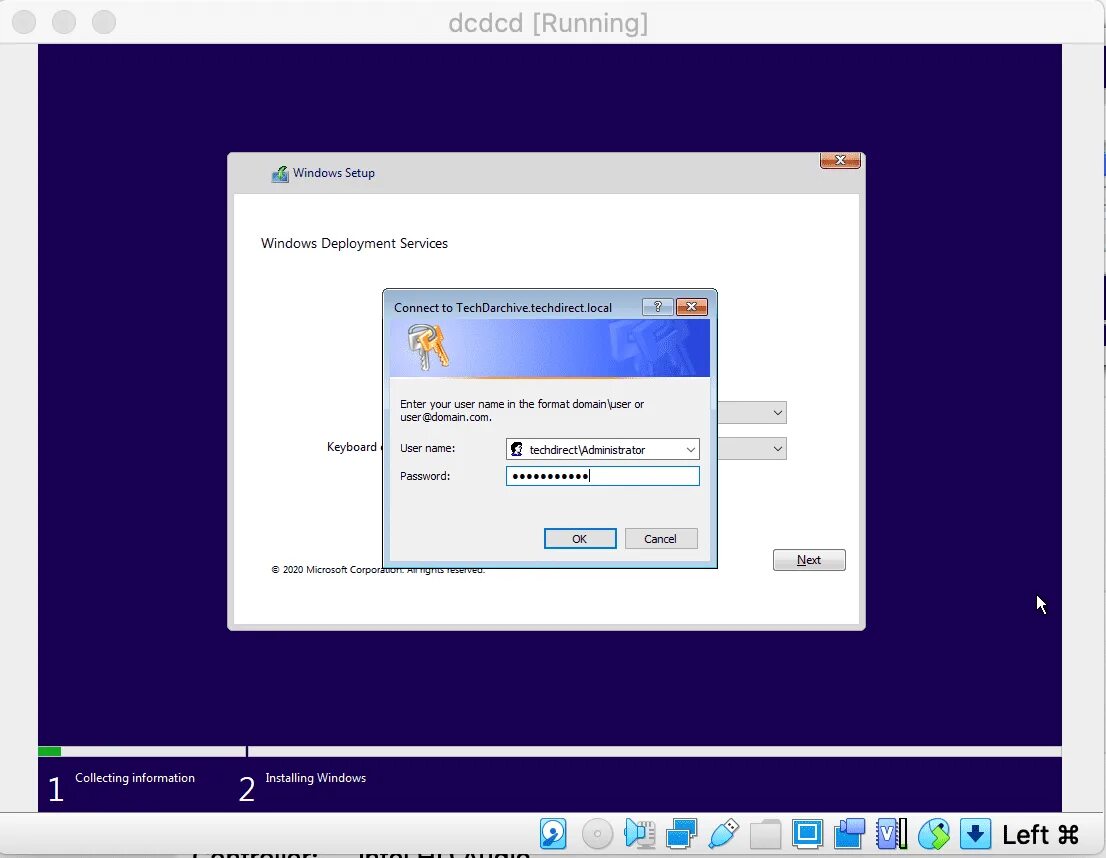Click the hard disk activity icon in VirtualBox status bar

tap(553, 834)
